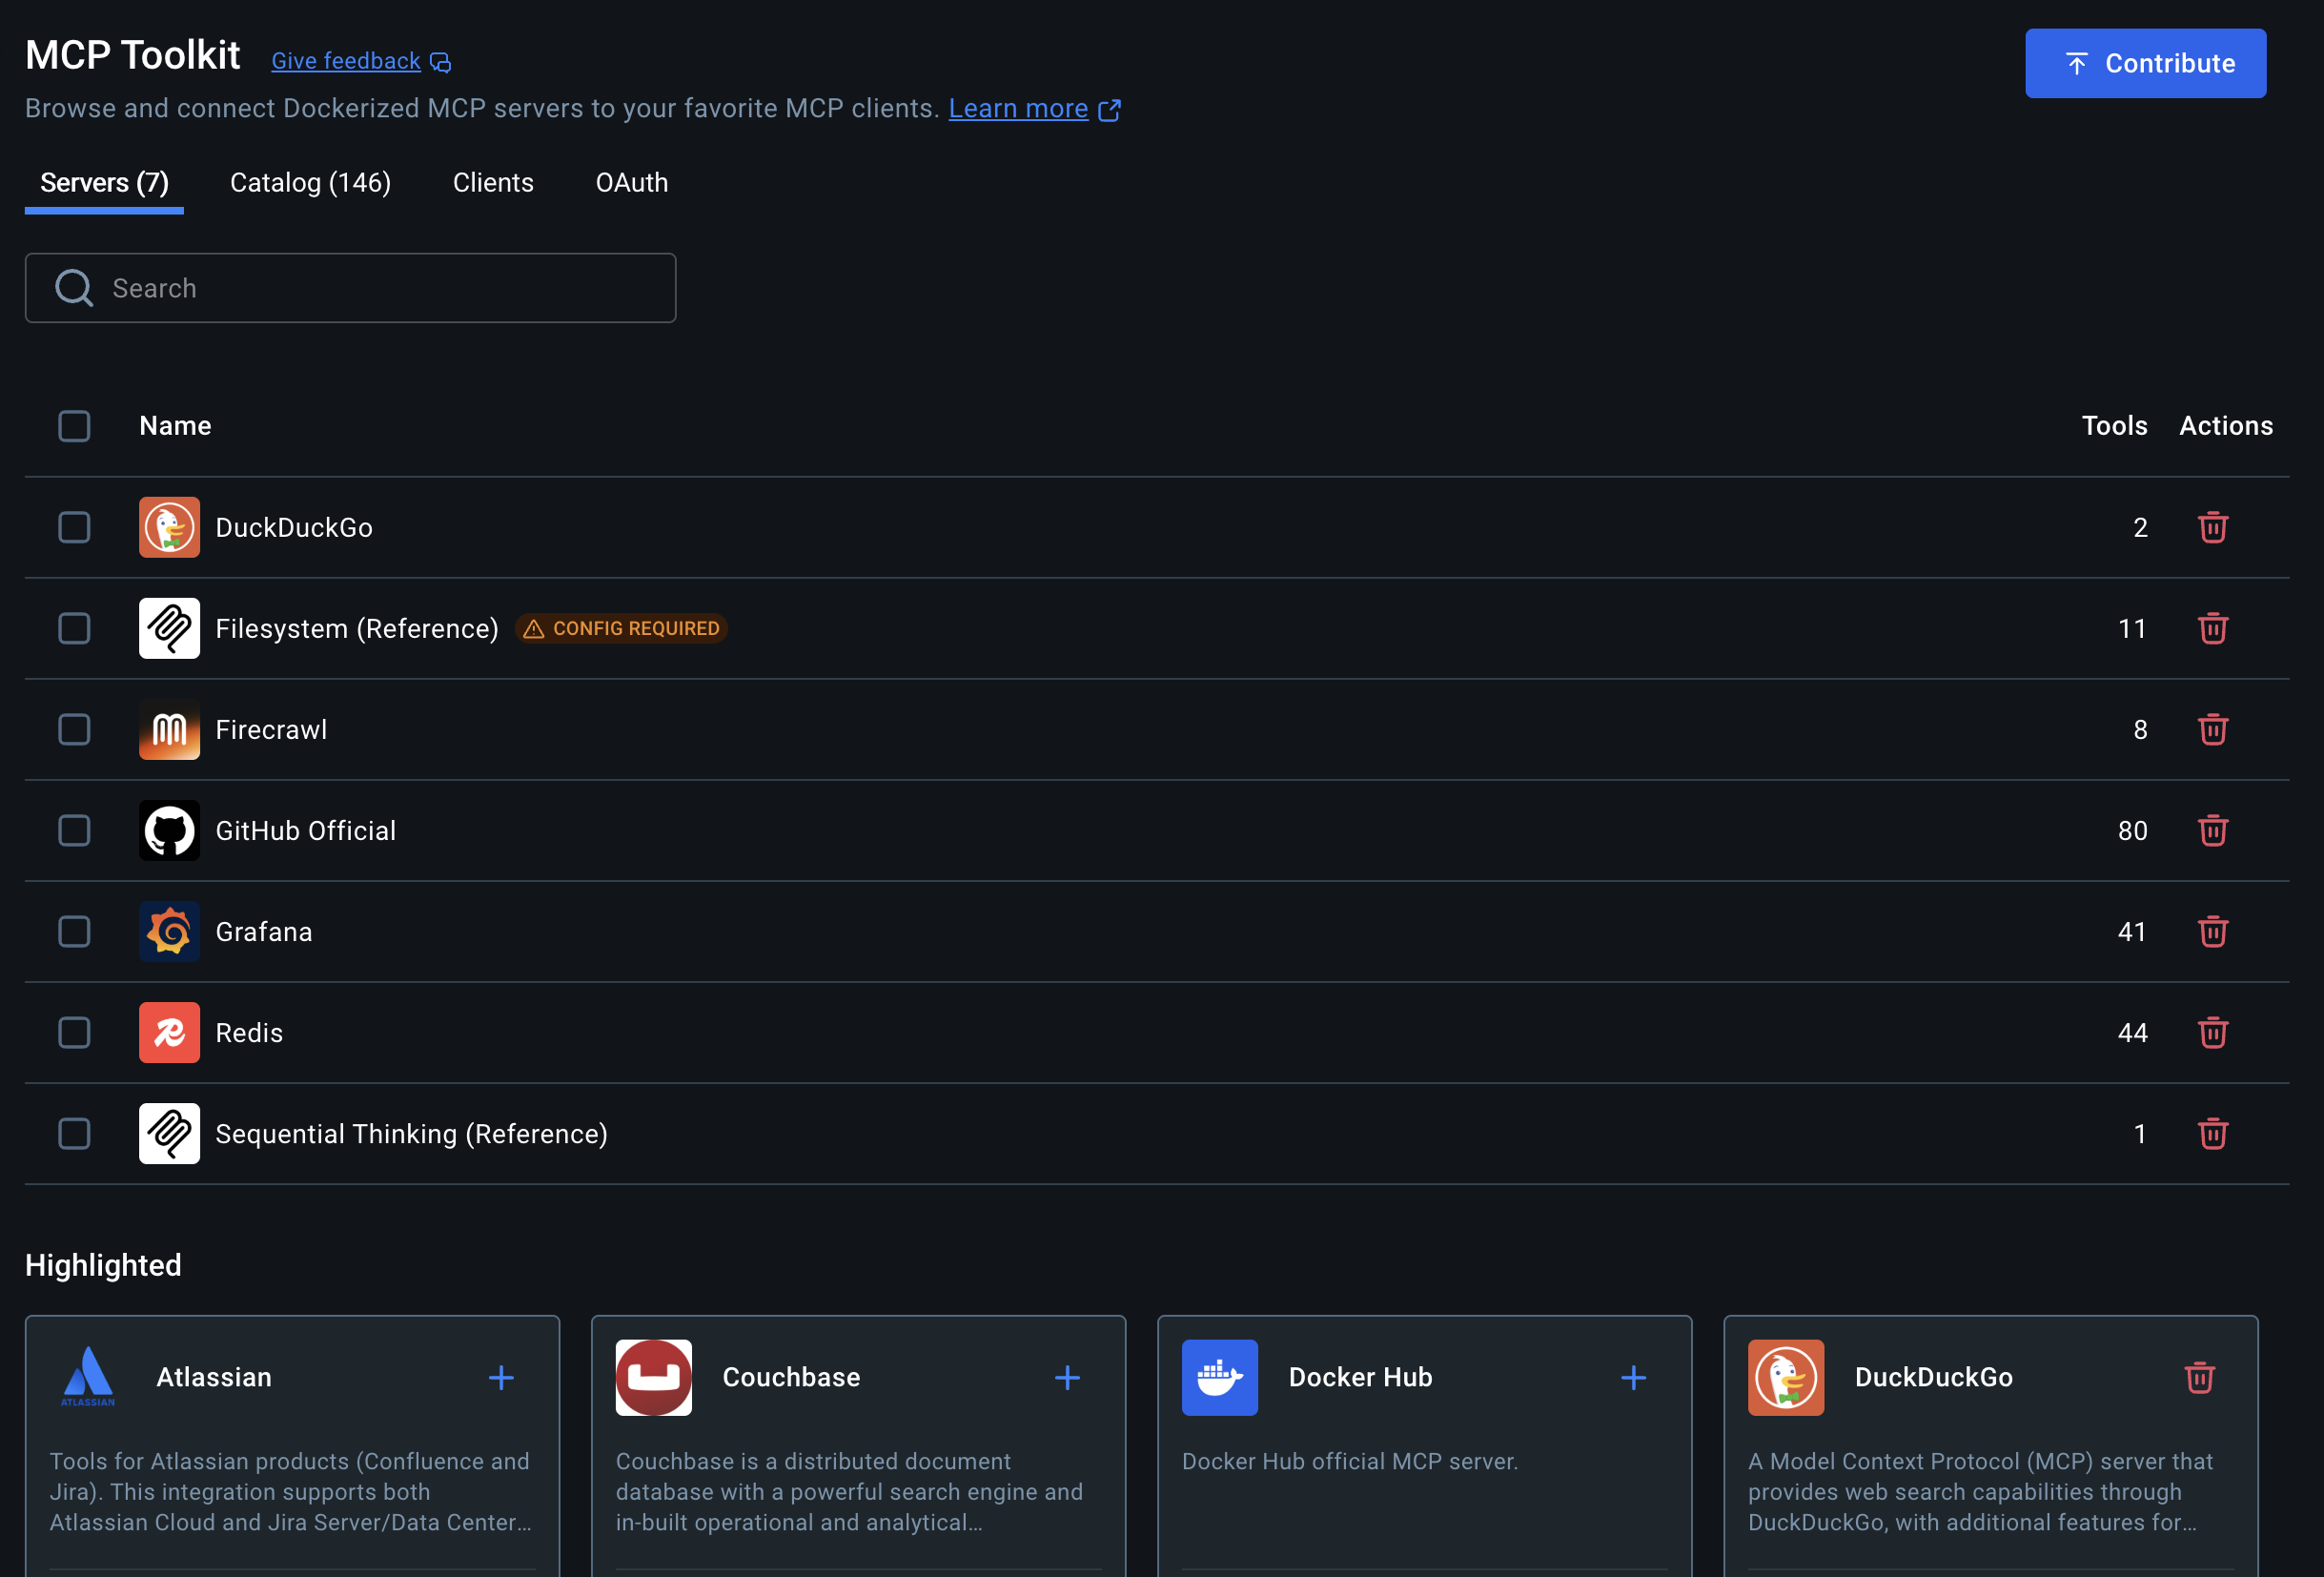Go to the Clients tab

click(493, 183)
